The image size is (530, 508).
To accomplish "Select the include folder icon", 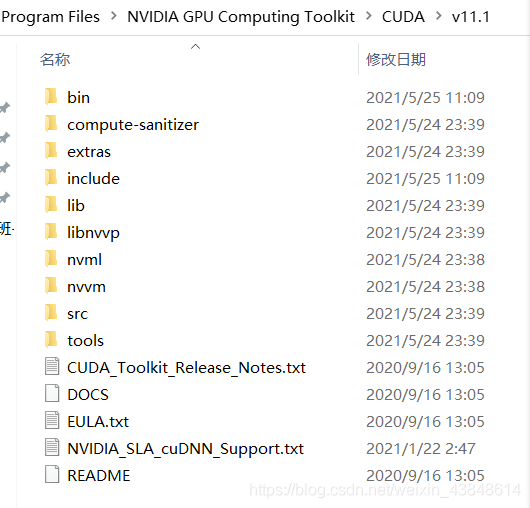I will (51, 178).
